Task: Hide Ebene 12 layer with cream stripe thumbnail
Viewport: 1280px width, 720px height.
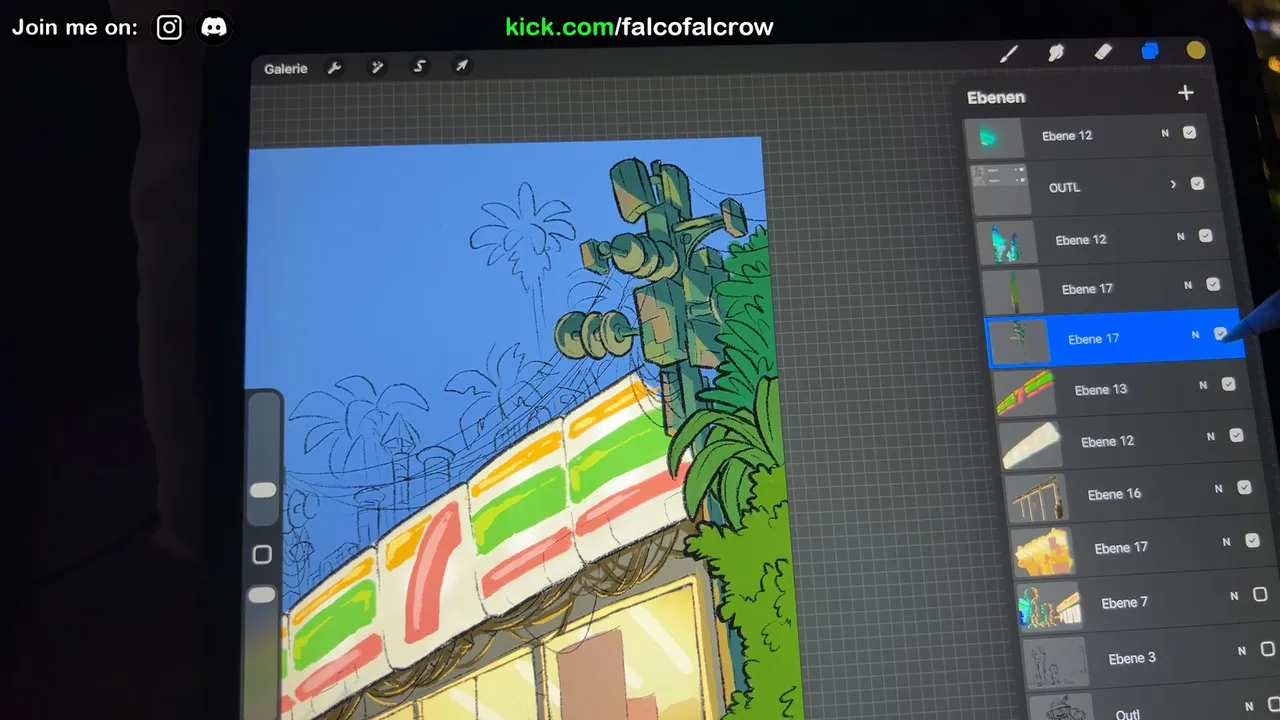Action: [1236, 435]
